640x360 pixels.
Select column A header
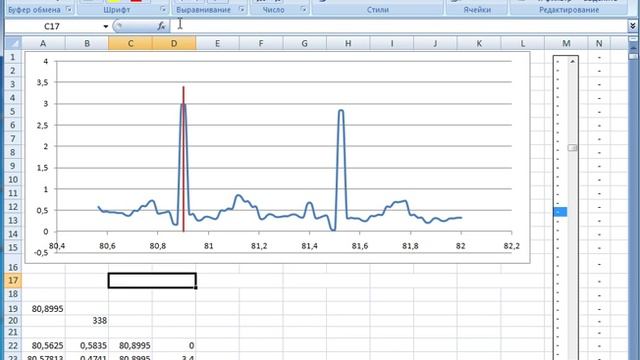43,43
